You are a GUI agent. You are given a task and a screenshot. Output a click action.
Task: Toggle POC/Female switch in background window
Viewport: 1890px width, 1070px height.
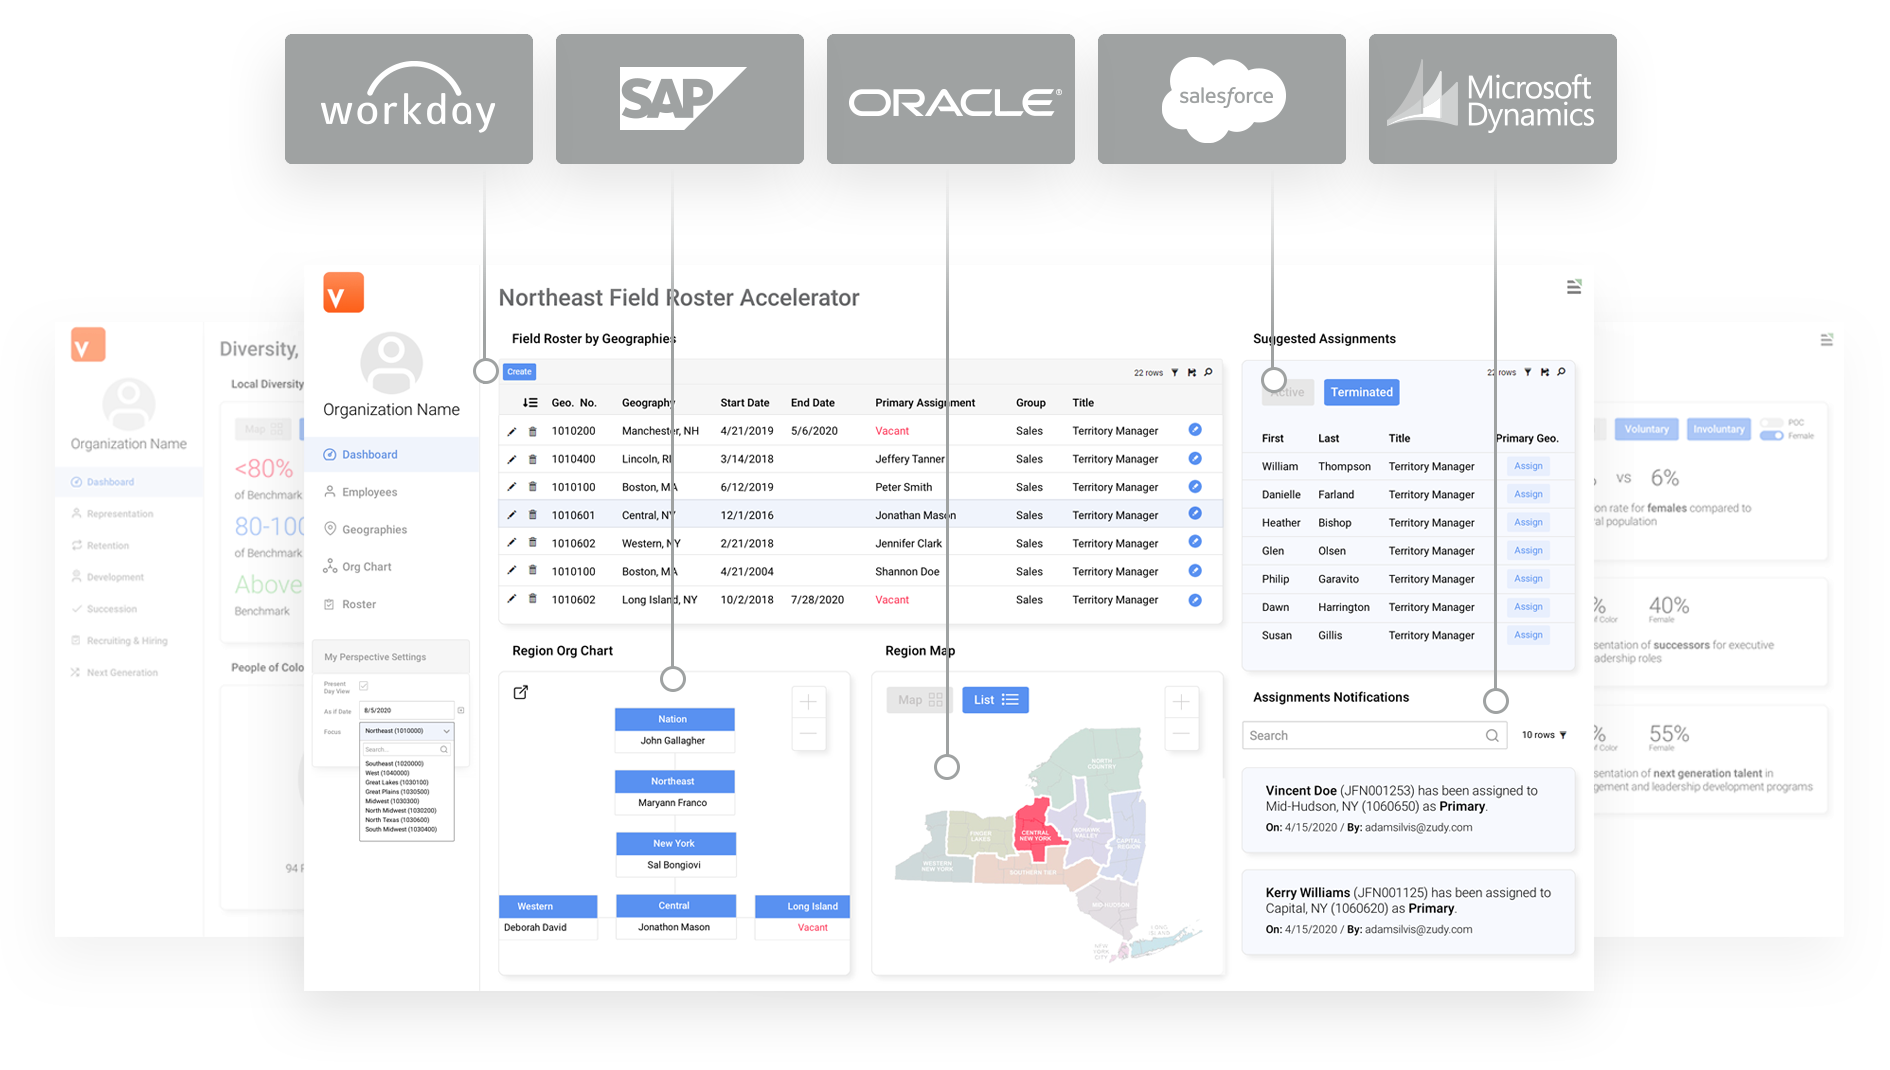tap(1772, 435)
